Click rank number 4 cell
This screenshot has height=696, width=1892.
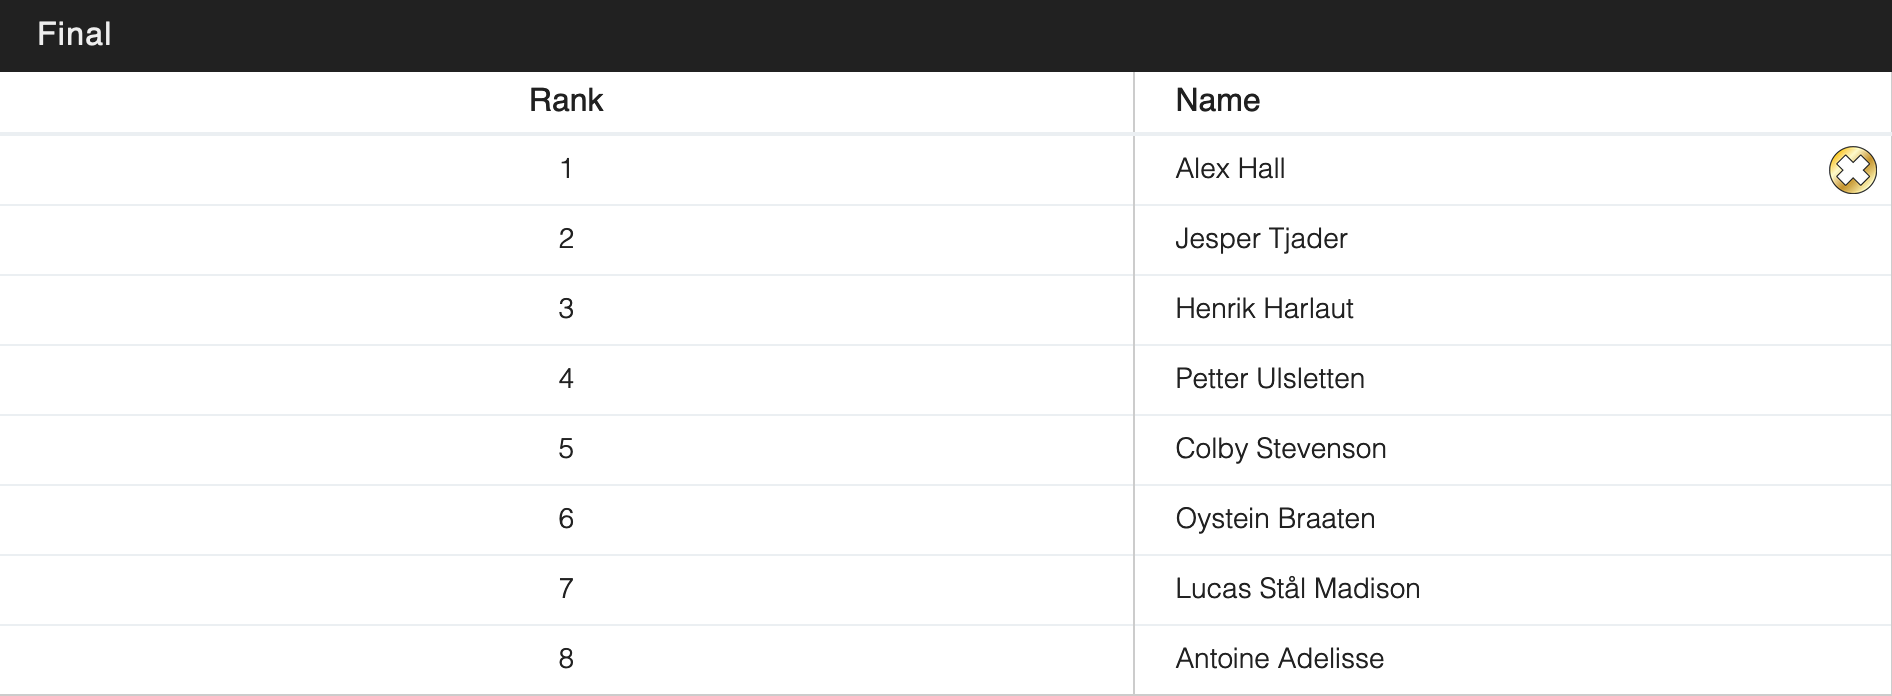[x=566, y=379]
